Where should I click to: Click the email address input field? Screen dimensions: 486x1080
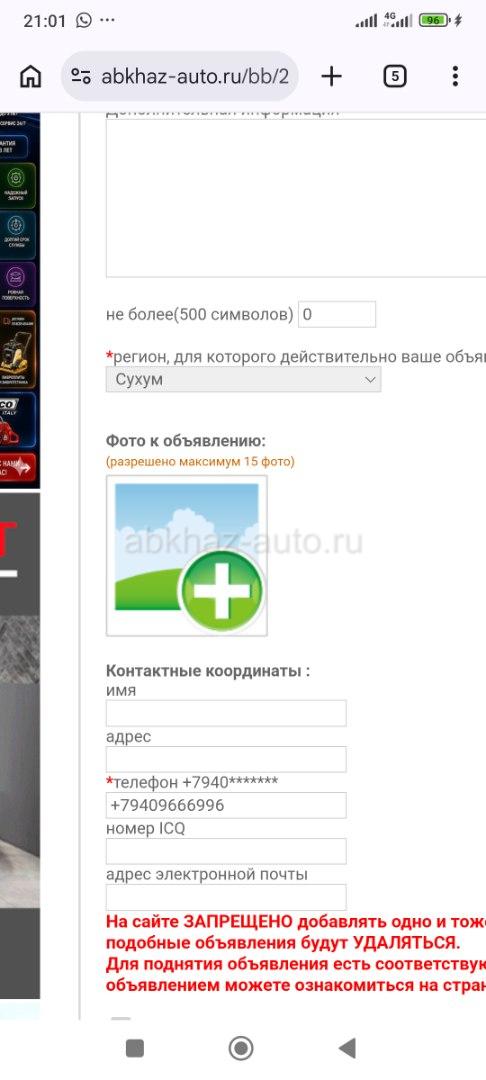pos(226,897)
